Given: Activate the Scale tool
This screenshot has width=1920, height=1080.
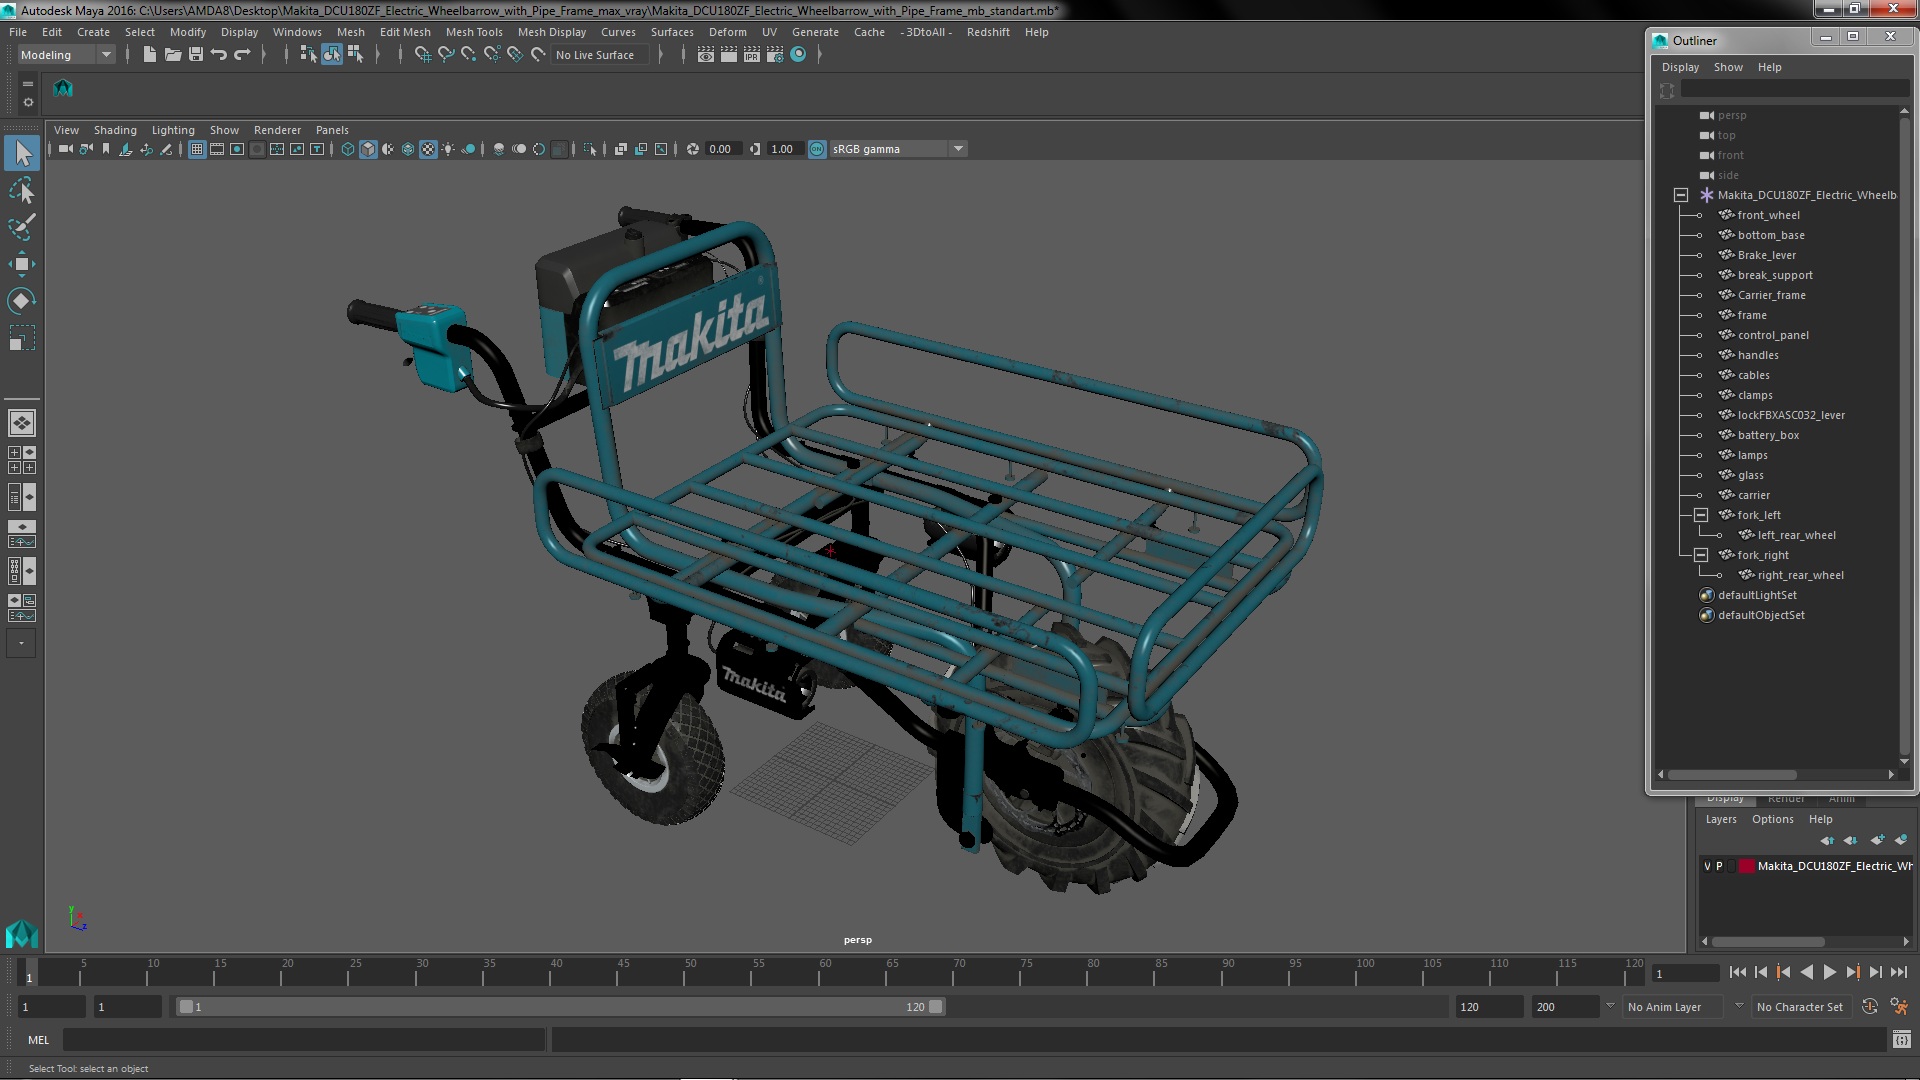Looking at the screenshot, I should [x=22, y=338].
